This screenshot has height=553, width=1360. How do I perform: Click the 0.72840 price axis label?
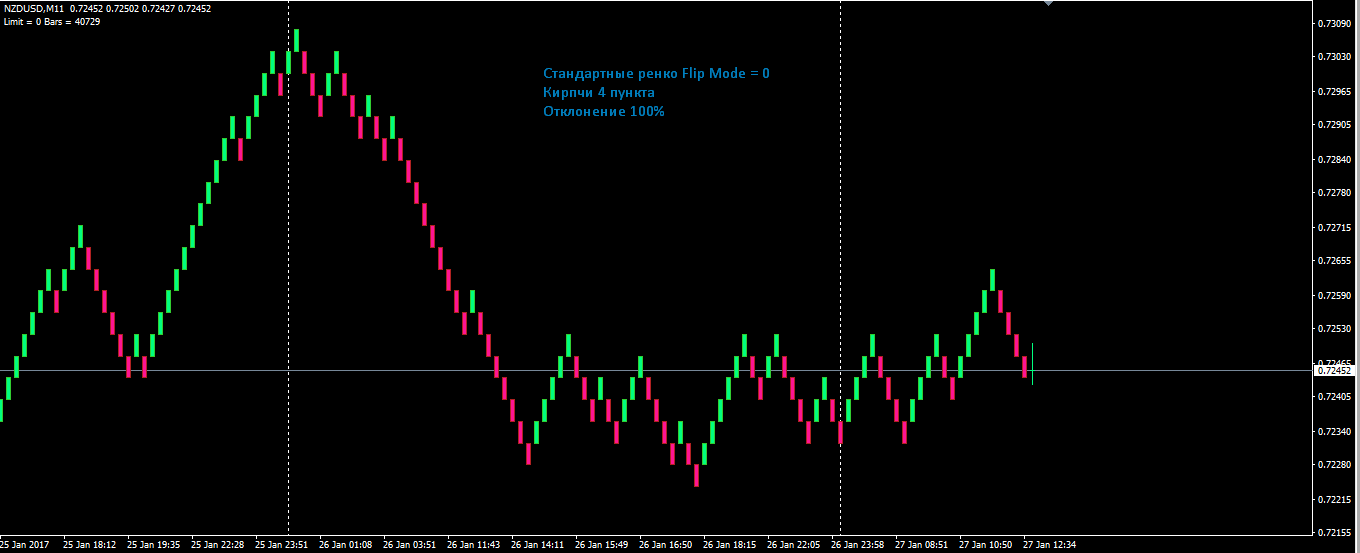(1334, 159)
